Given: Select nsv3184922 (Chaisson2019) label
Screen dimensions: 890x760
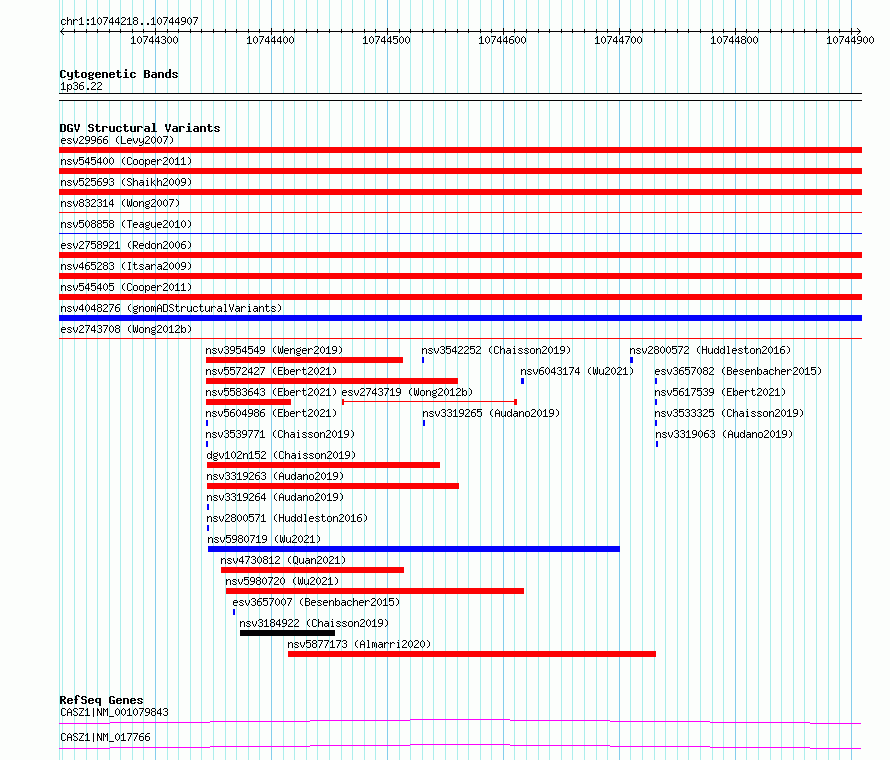Looking at the screenshot, I should coord(314,623).
